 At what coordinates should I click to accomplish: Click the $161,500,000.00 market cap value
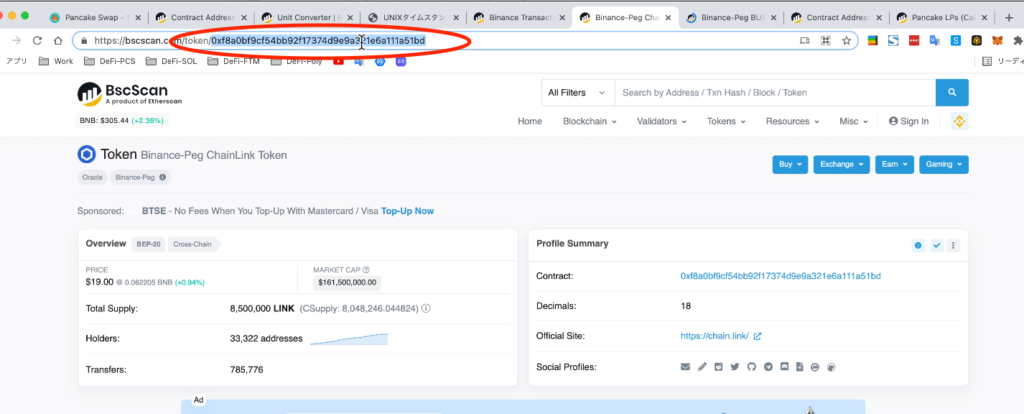347,283
